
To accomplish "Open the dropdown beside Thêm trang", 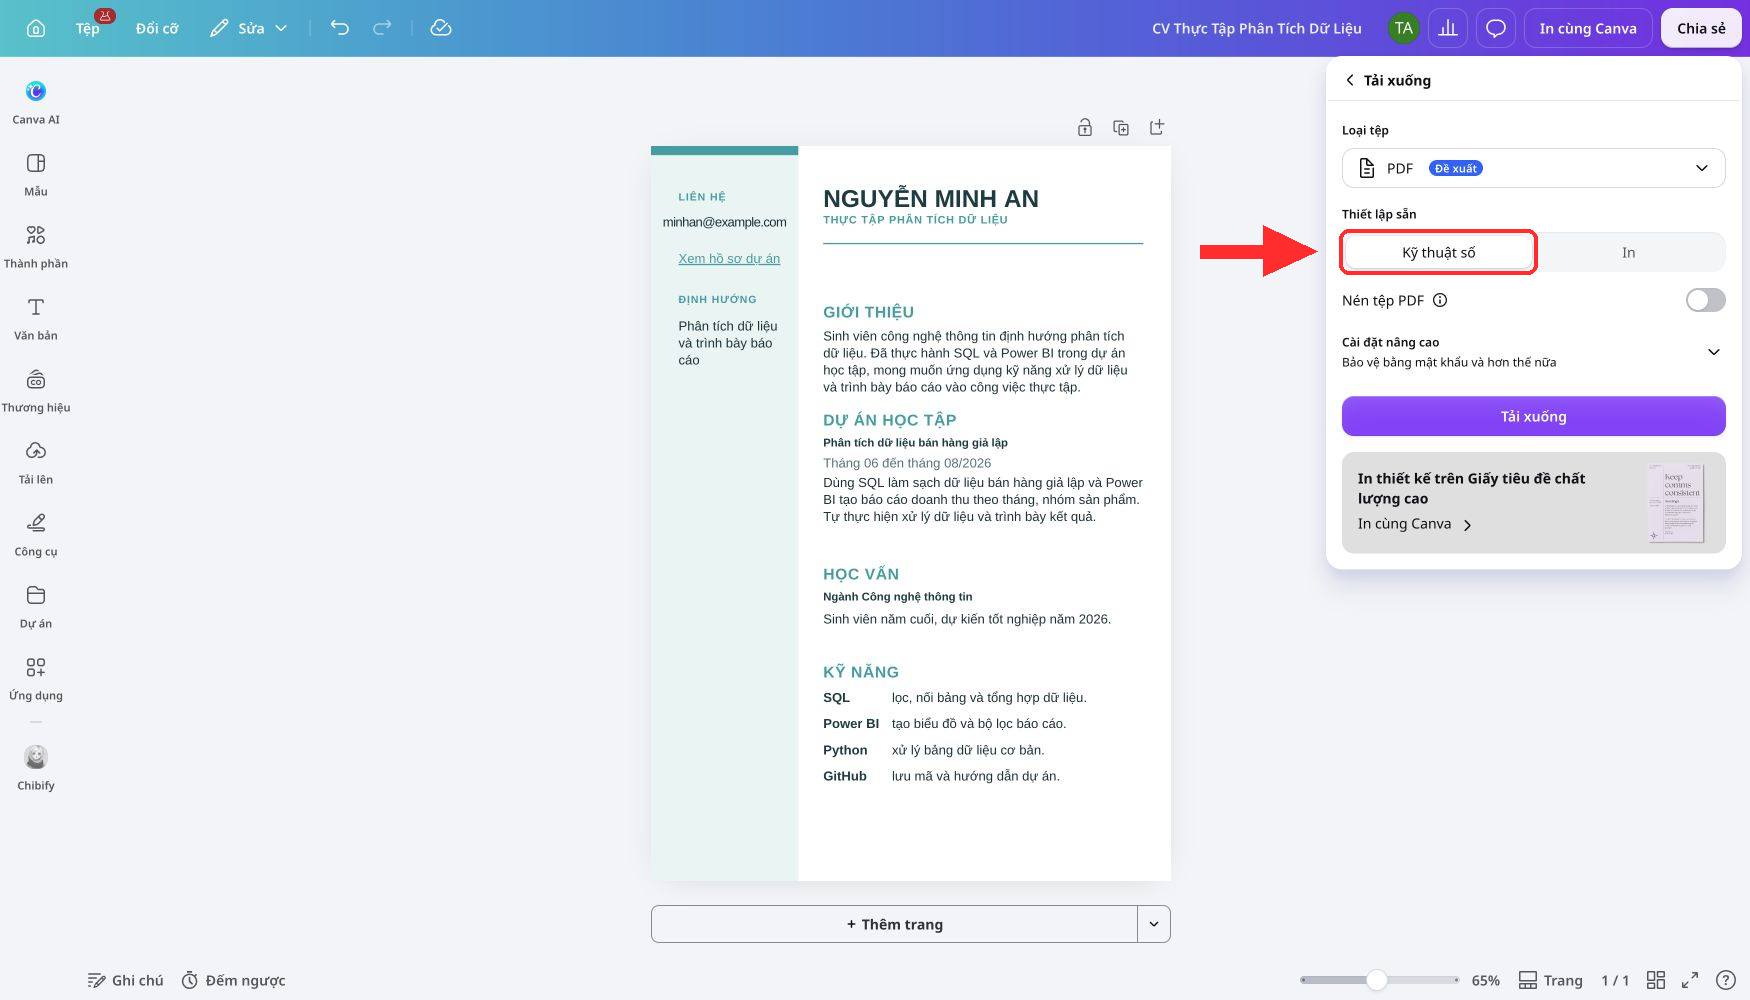I will pos(1154,924).
